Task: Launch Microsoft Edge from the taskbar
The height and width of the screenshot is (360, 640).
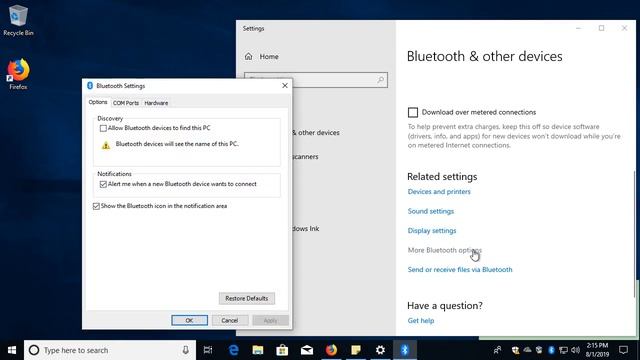Action: 233,350
